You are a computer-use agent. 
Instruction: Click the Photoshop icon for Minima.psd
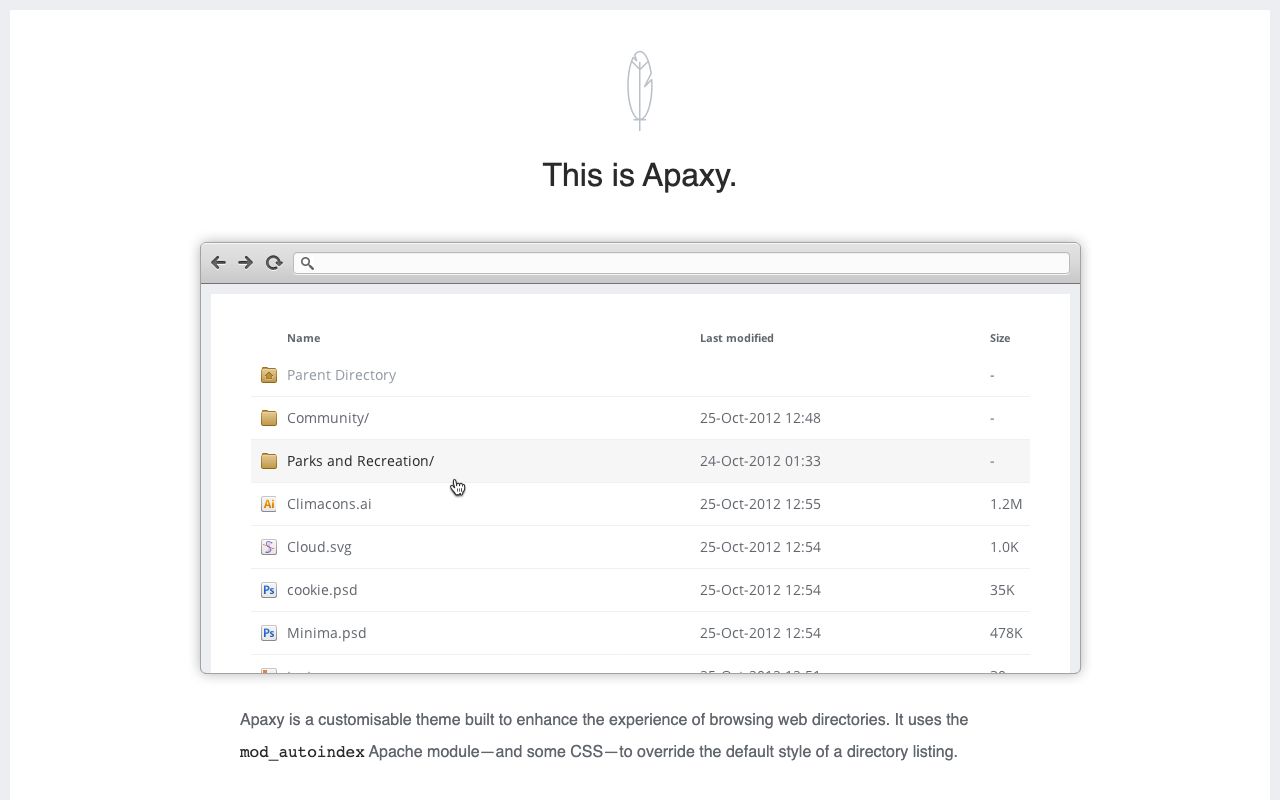268,633
